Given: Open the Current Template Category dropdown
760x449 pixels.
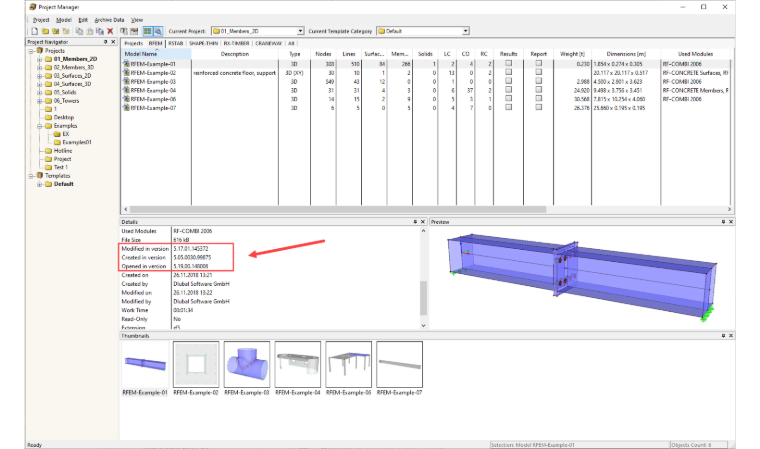Looking at the screenshot, I should pyautogui.click(x=465, y=31).
